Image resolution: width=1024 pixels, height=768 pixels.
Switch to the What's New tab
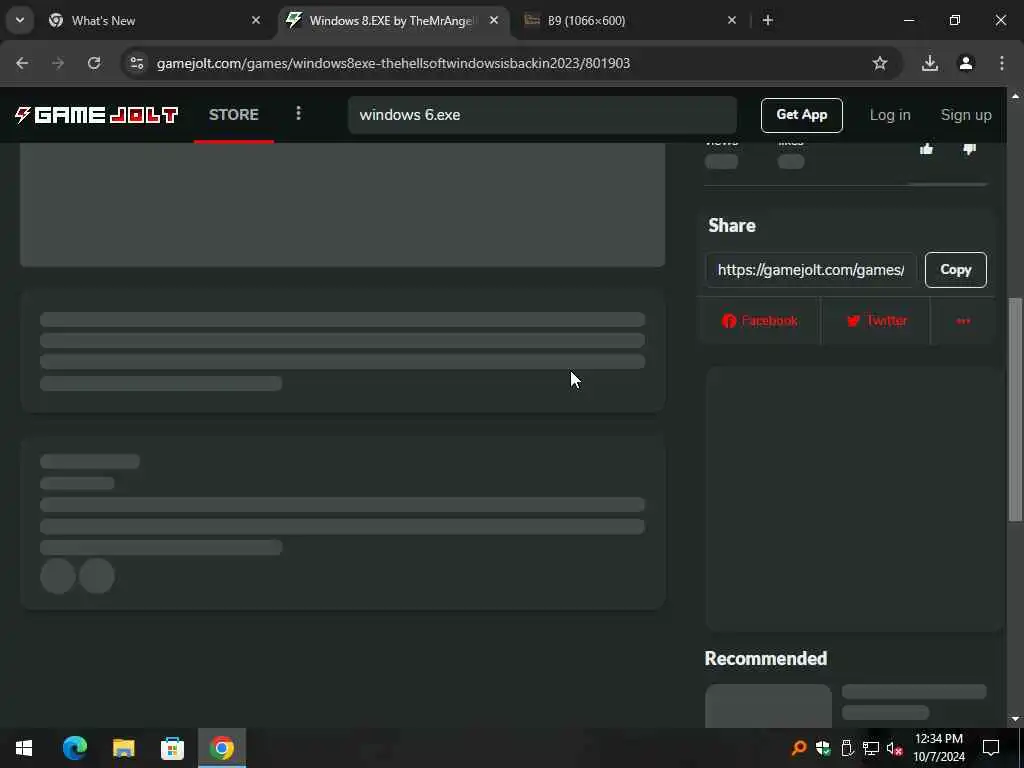(x=153, y=20)
